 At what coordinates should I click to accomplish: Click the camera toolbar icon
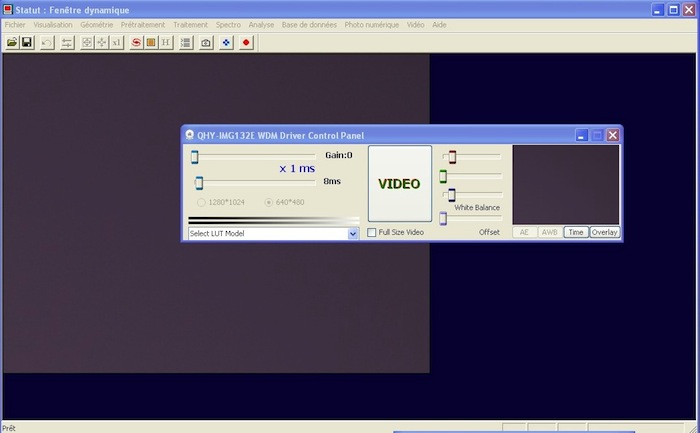[x=206, y=42]
